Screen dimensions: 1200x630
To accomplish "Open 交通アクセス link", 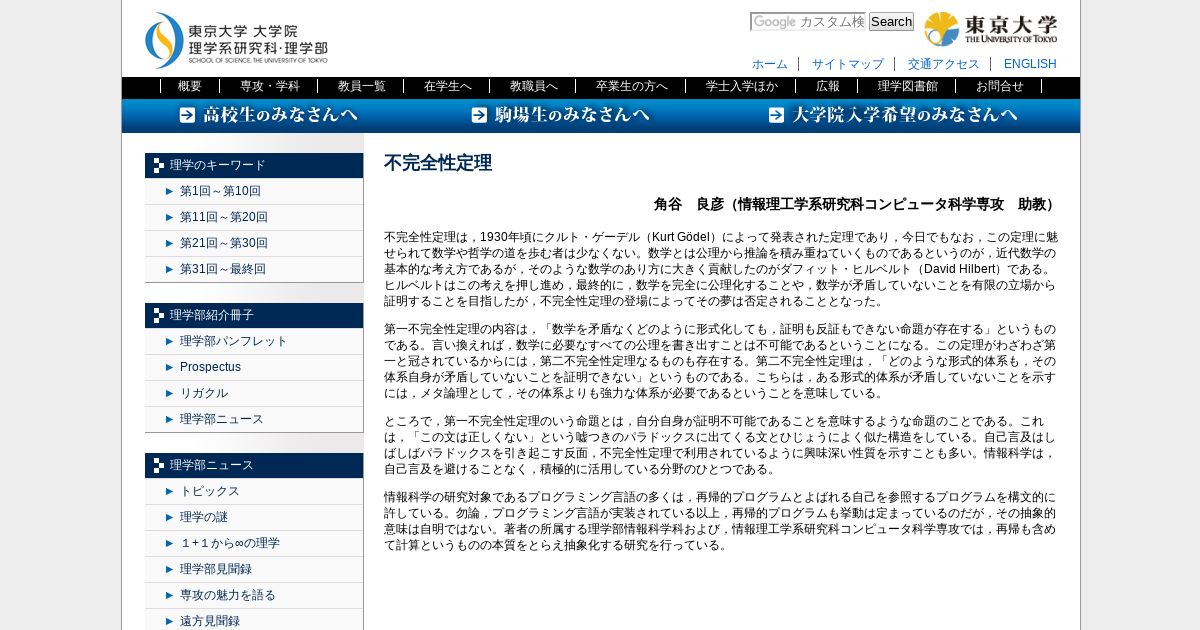I will (x=944, y=64).
